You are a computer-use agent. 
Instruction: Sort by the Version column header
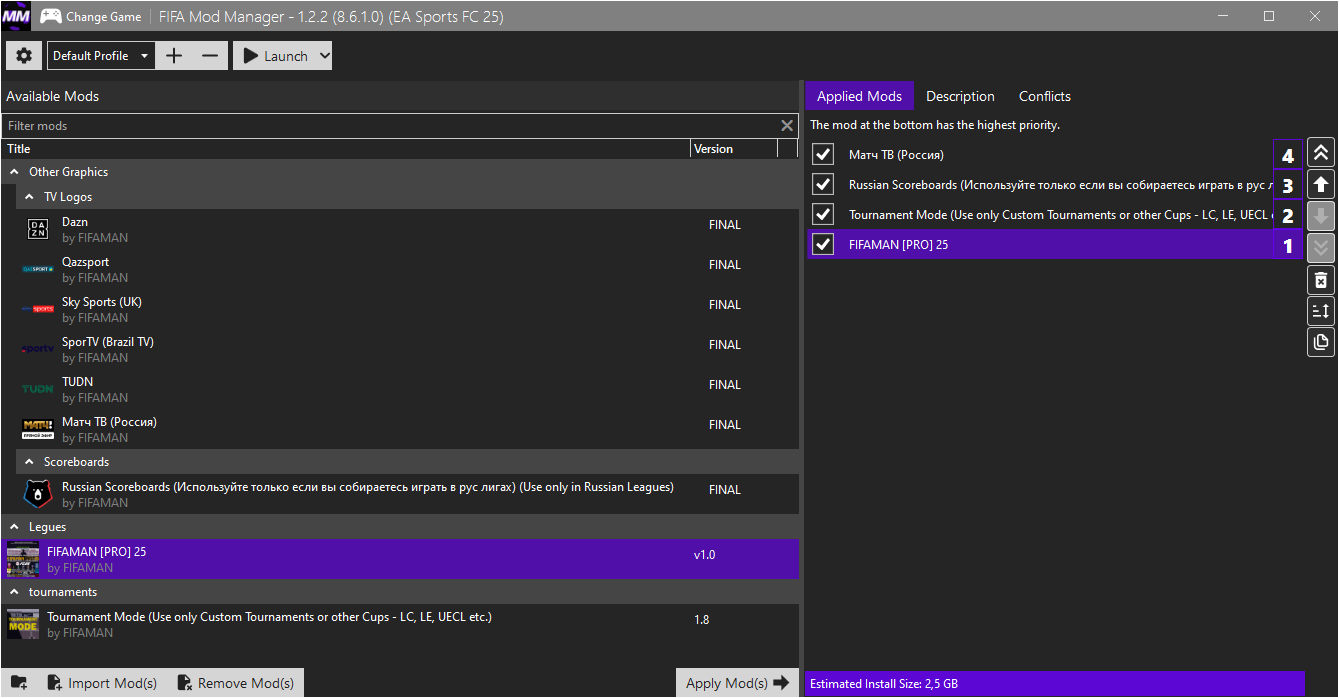point(733,149)
